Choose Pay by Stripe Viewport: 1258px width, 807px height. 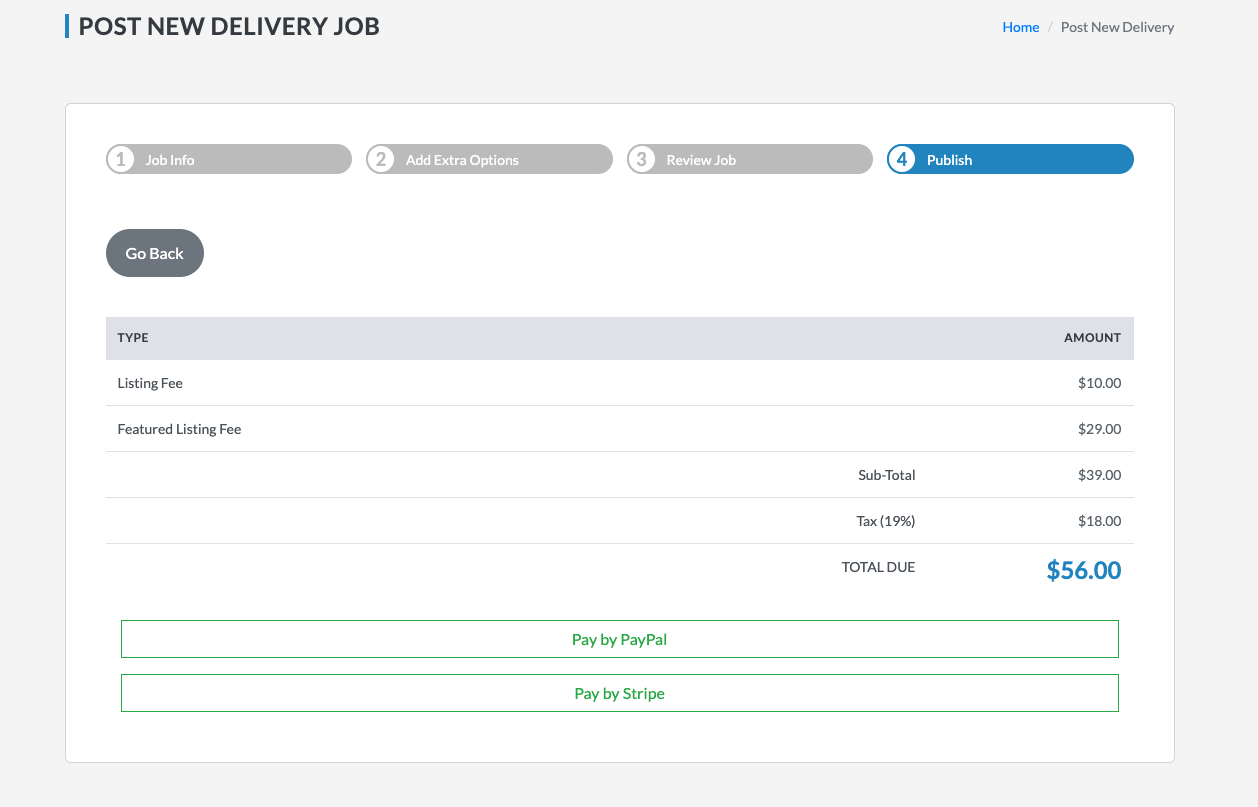[x=619, y=693]
